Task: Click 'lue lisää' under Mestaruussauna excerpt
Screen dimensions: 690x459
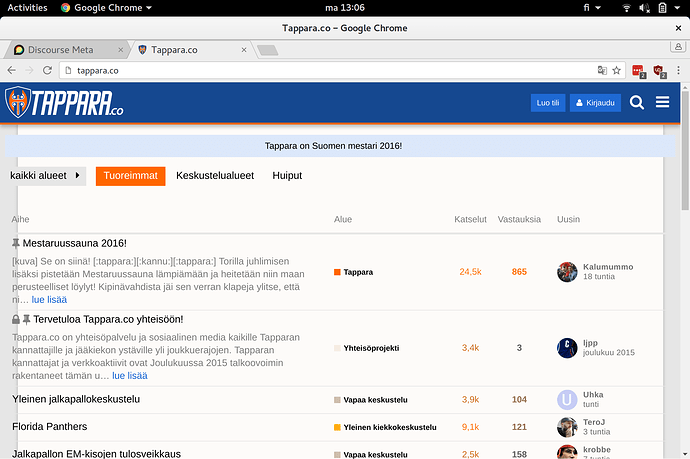Action: [49, 300]
